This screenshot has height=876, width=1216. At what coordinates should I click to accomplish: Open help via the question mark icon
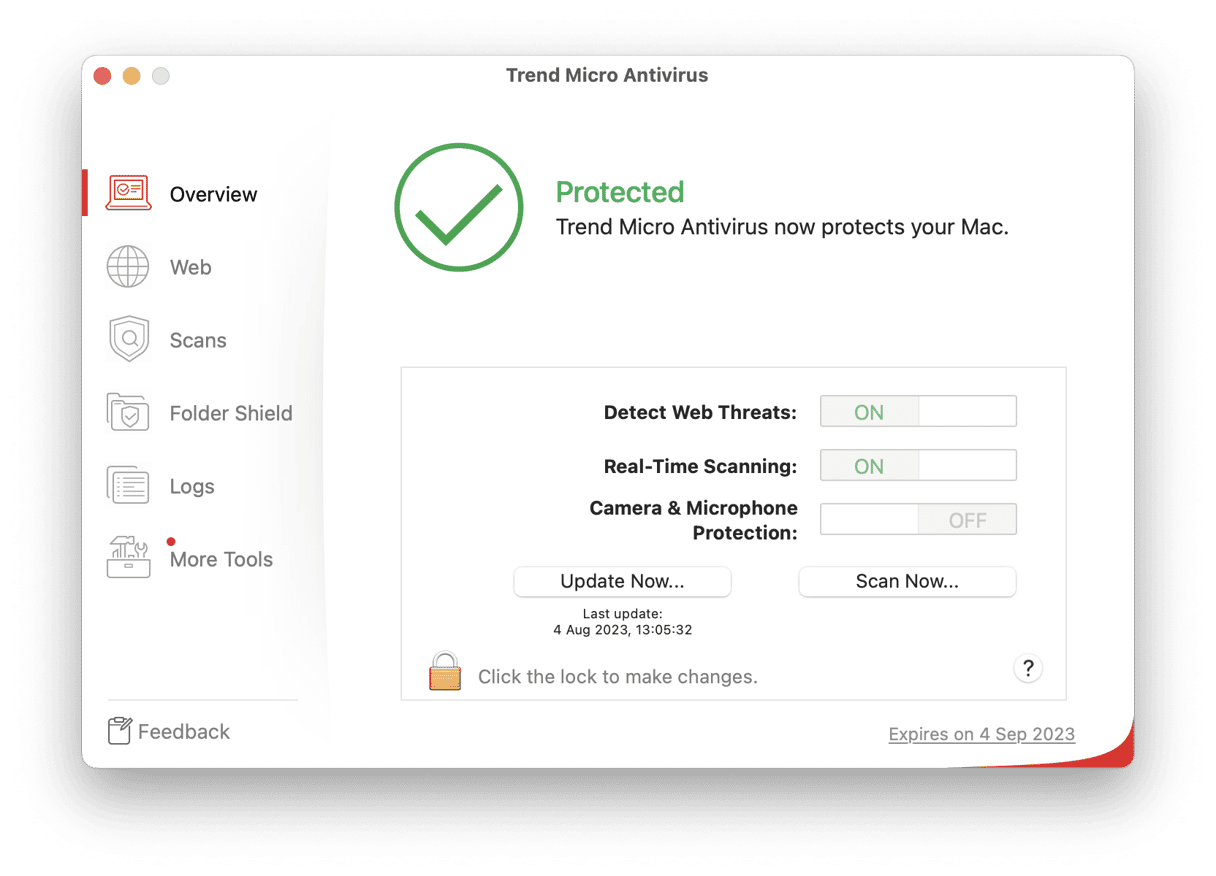tap(1028, 667)
